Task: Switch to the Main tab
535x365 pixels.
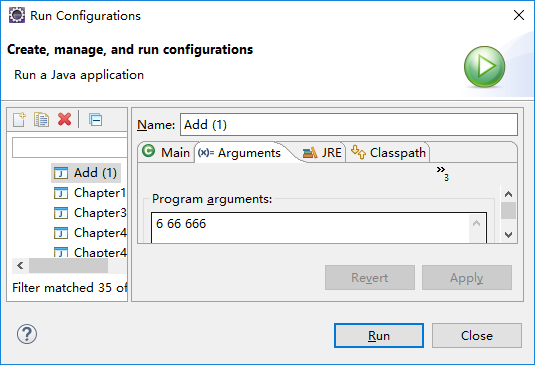Action: coord(166,152)
